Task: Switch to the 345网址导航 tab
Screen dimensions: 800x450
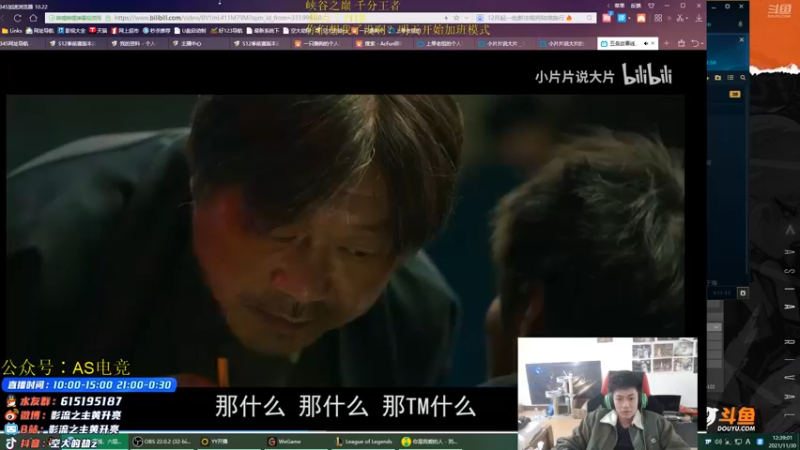Action: click(x=20, y=44)
